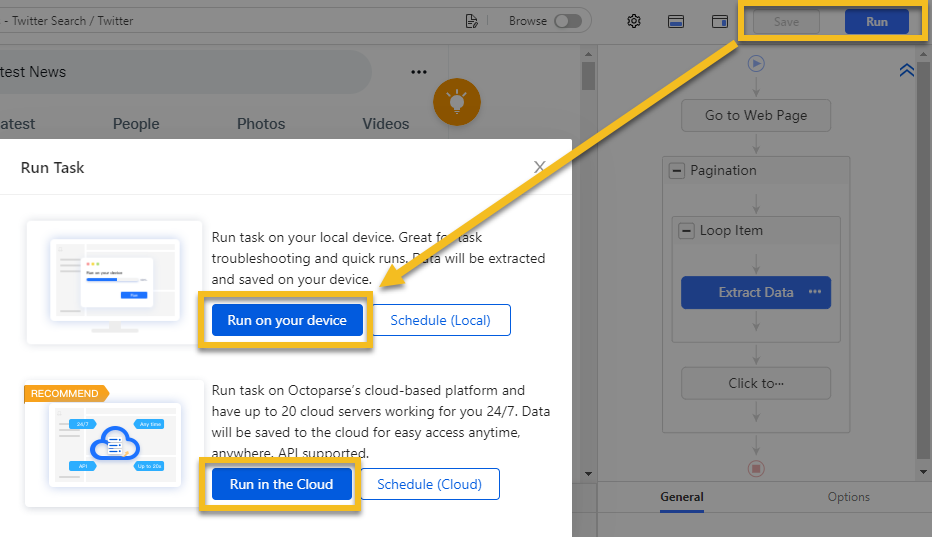Click the RECOMMEND badge label
The image size is (932, 537).
tap(65, 394)
